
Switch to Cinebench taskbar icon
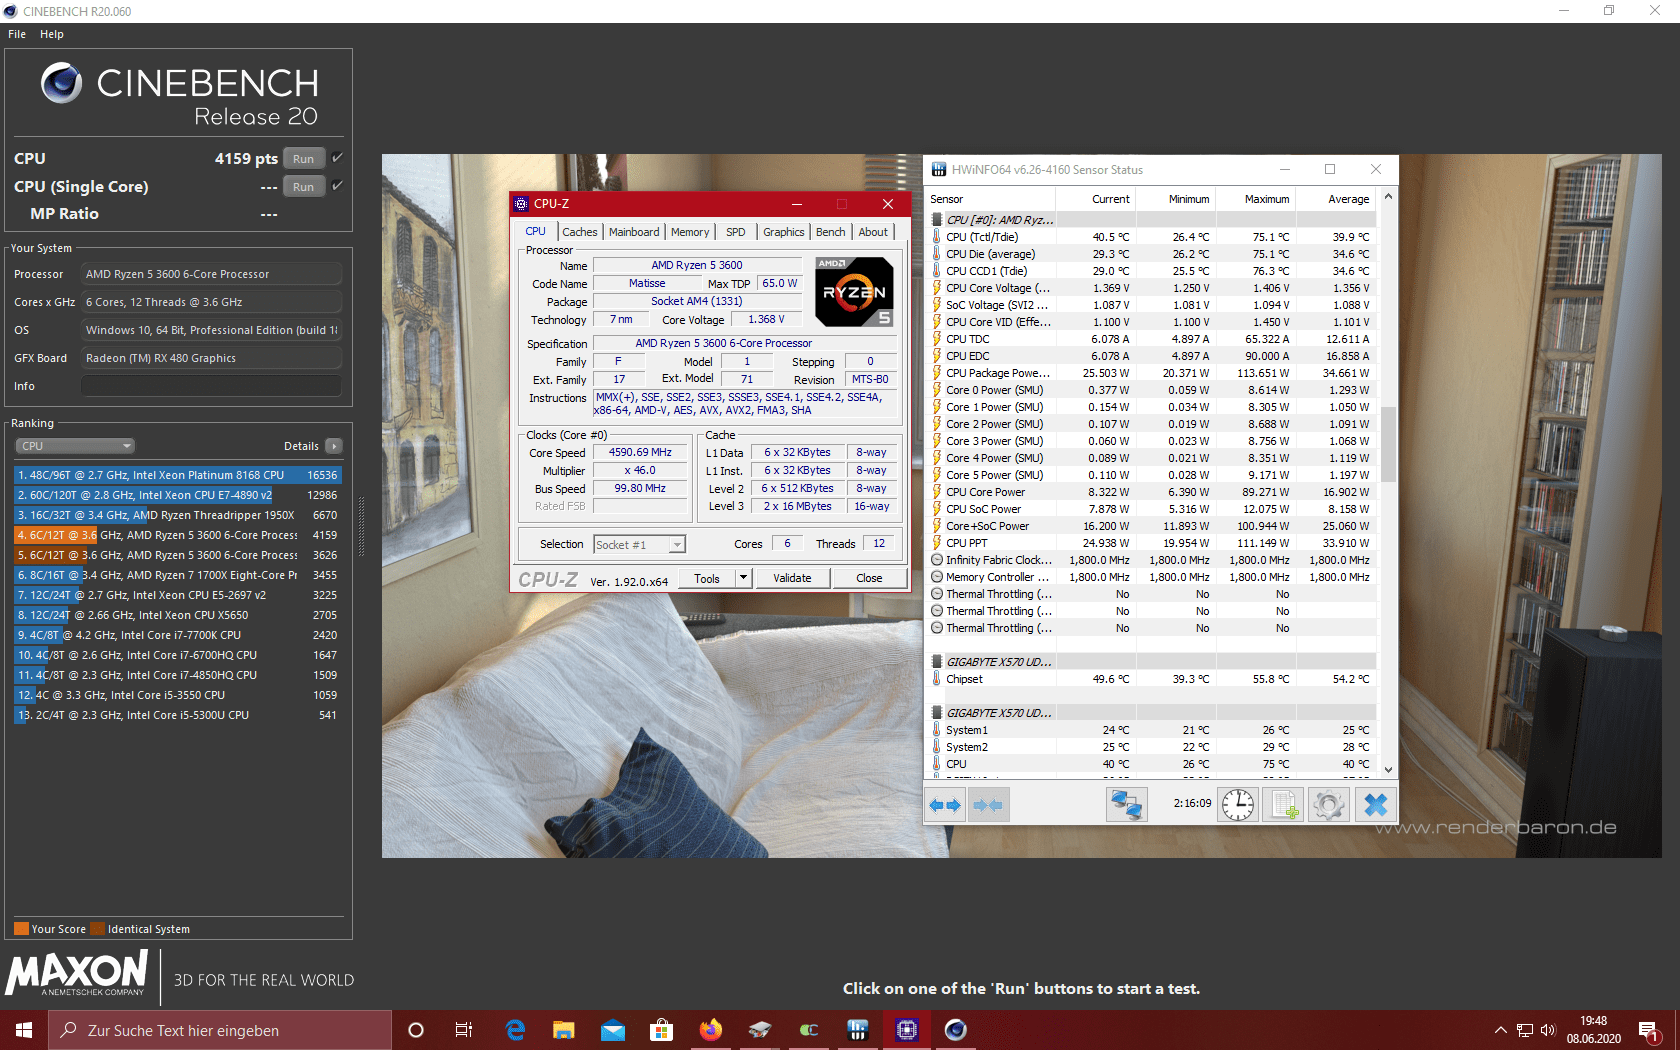pyautogui.click(x=956, y=1030)
